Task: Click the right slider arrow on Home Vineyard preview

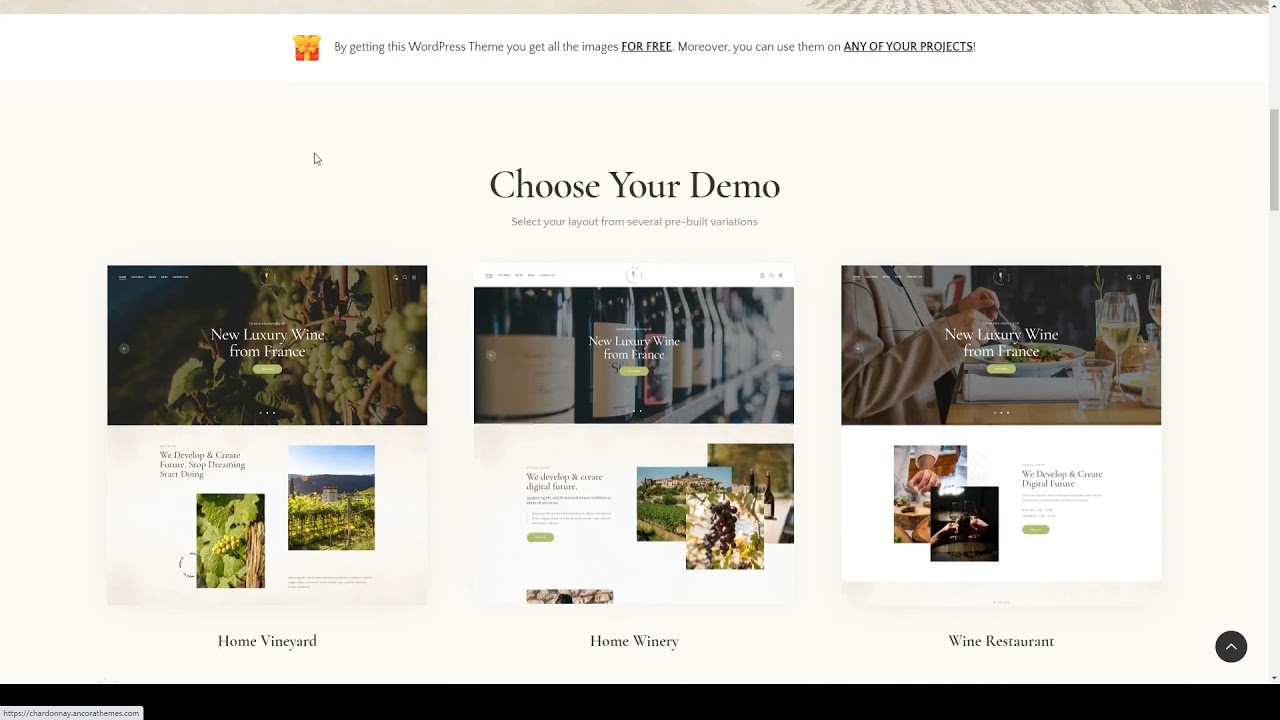Action: click(410, 348)
